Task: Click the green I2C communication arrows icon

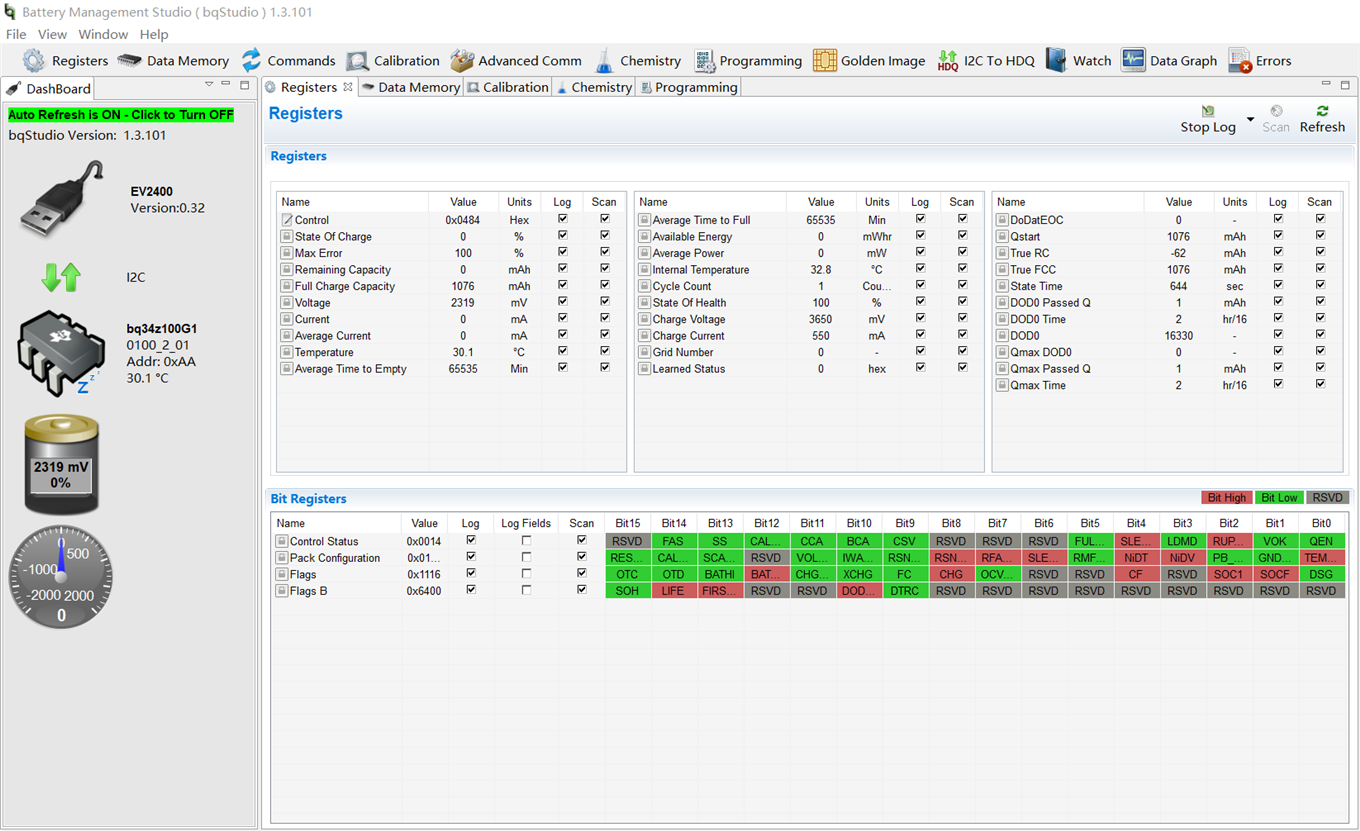Action: pyautogui.click(x=61, y=277)
